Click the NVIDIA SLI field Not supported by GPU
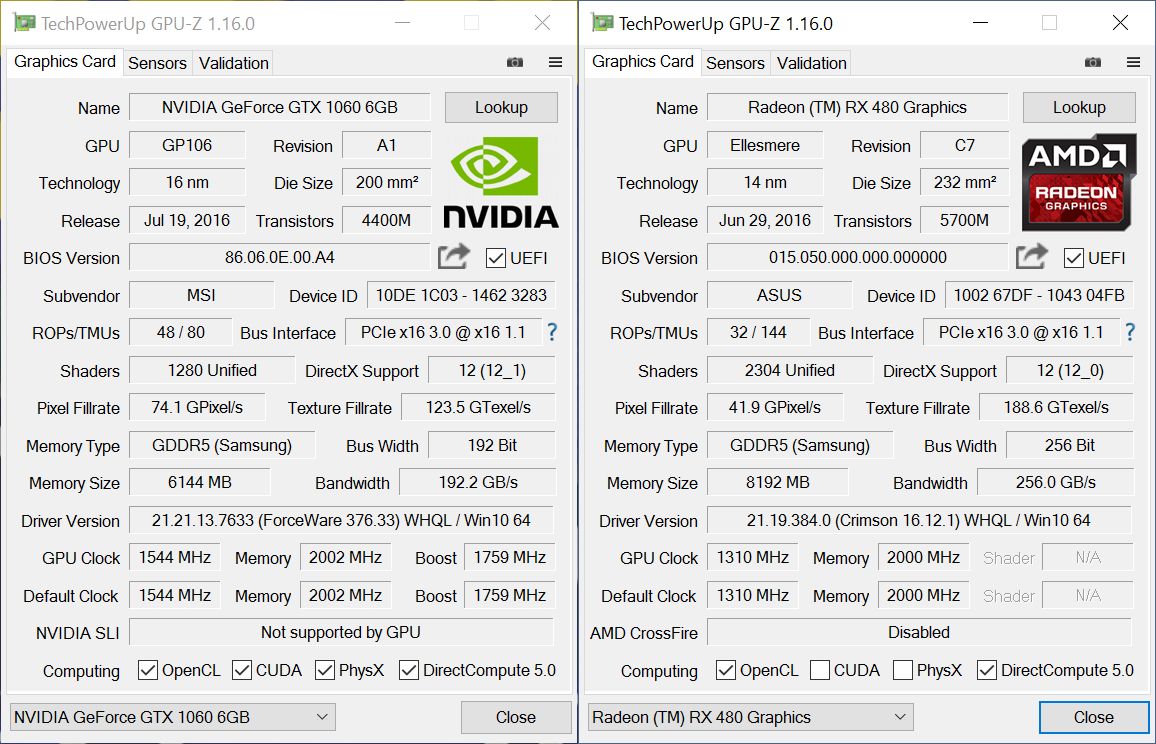This screenshot has height=744, width=1156. 341,633
